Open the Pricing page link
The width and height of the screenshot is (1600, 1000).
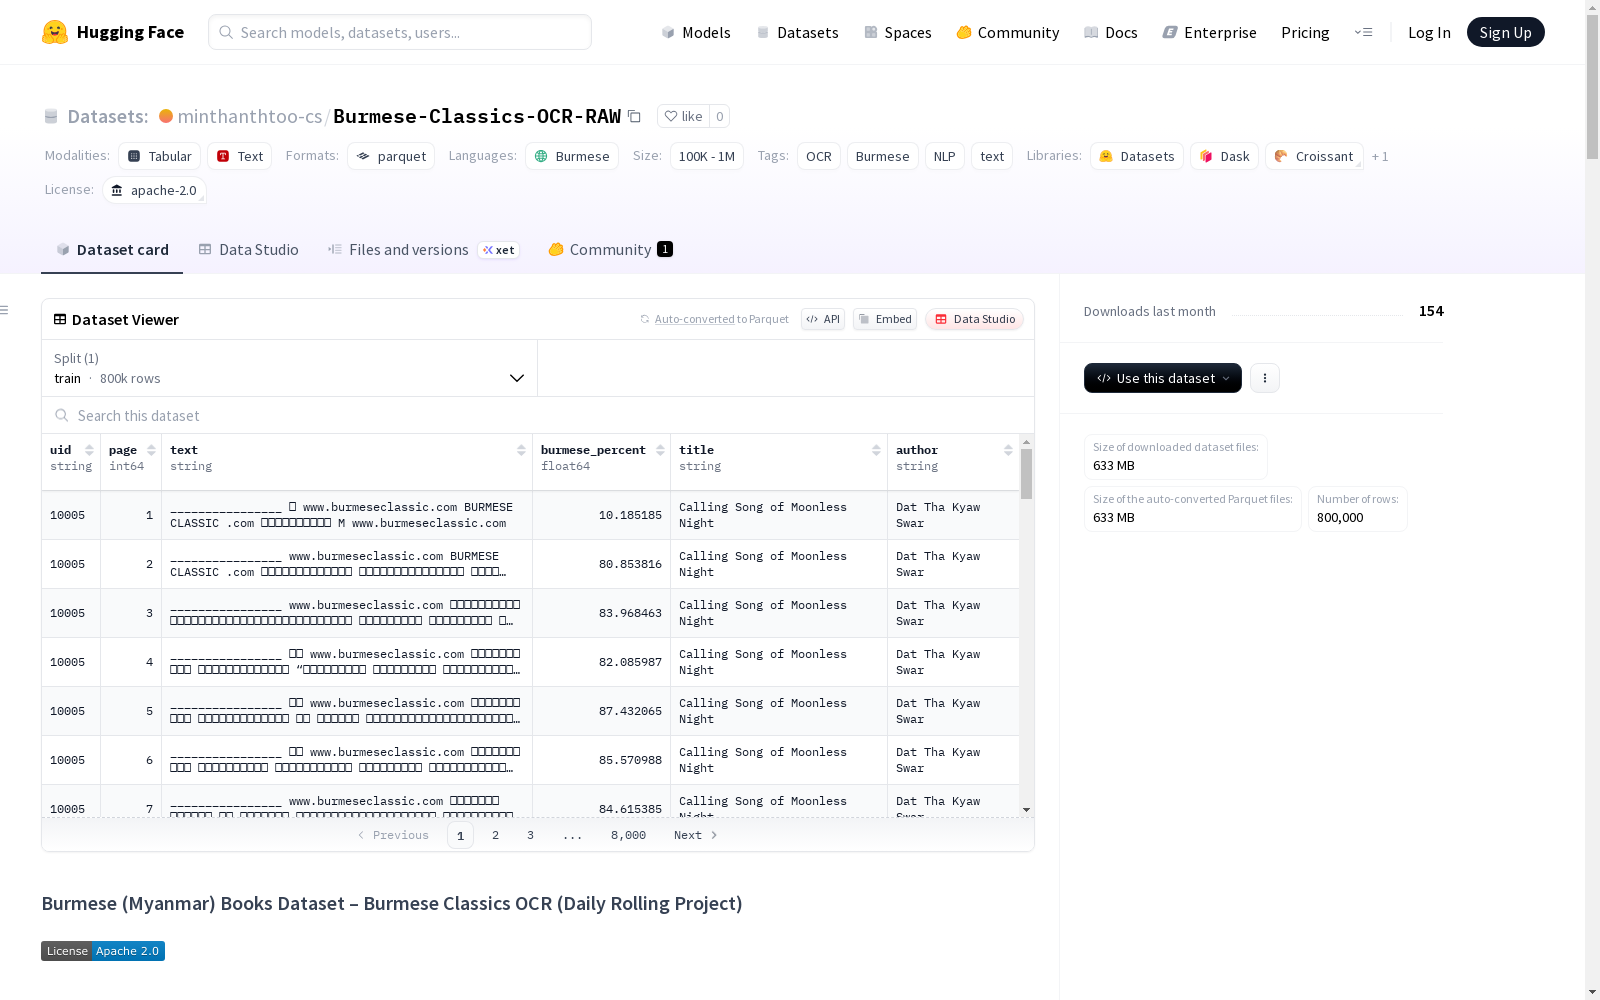[1305, 32]
